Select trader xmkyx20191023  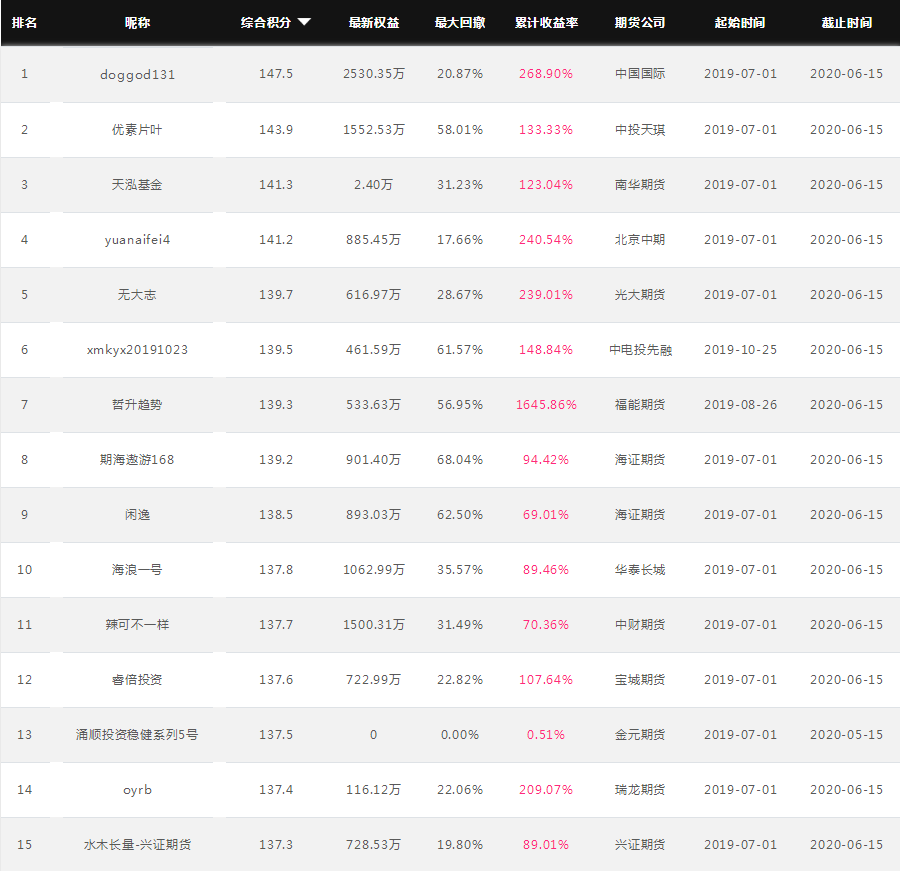(x=137, y=350)
